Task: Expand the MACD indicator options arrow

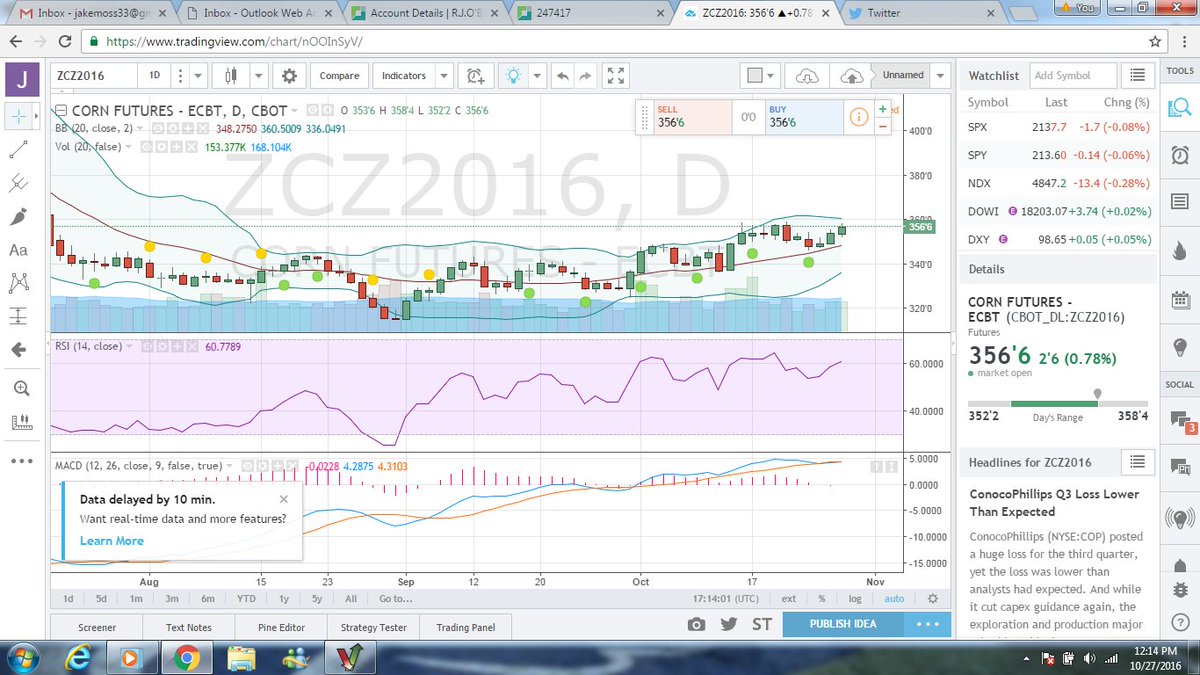Action: coord(231,466)
